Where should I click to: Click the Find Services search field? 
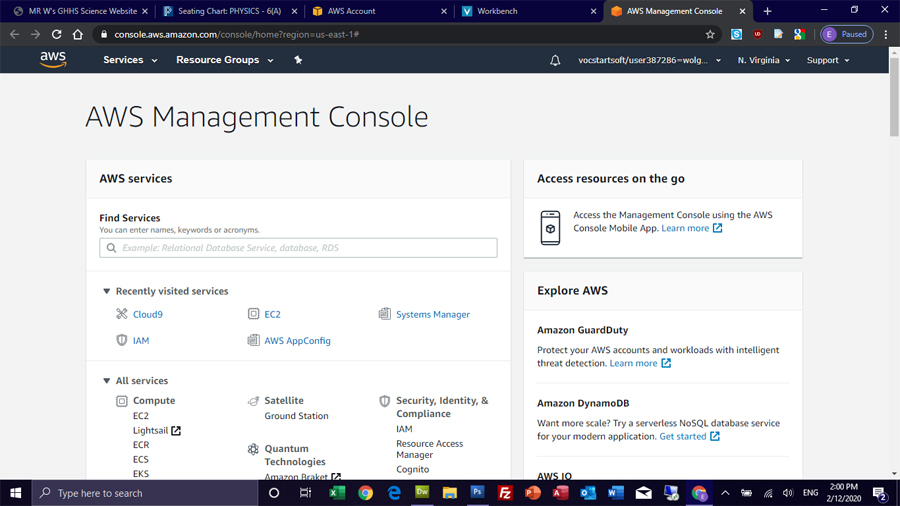point(298,248)
